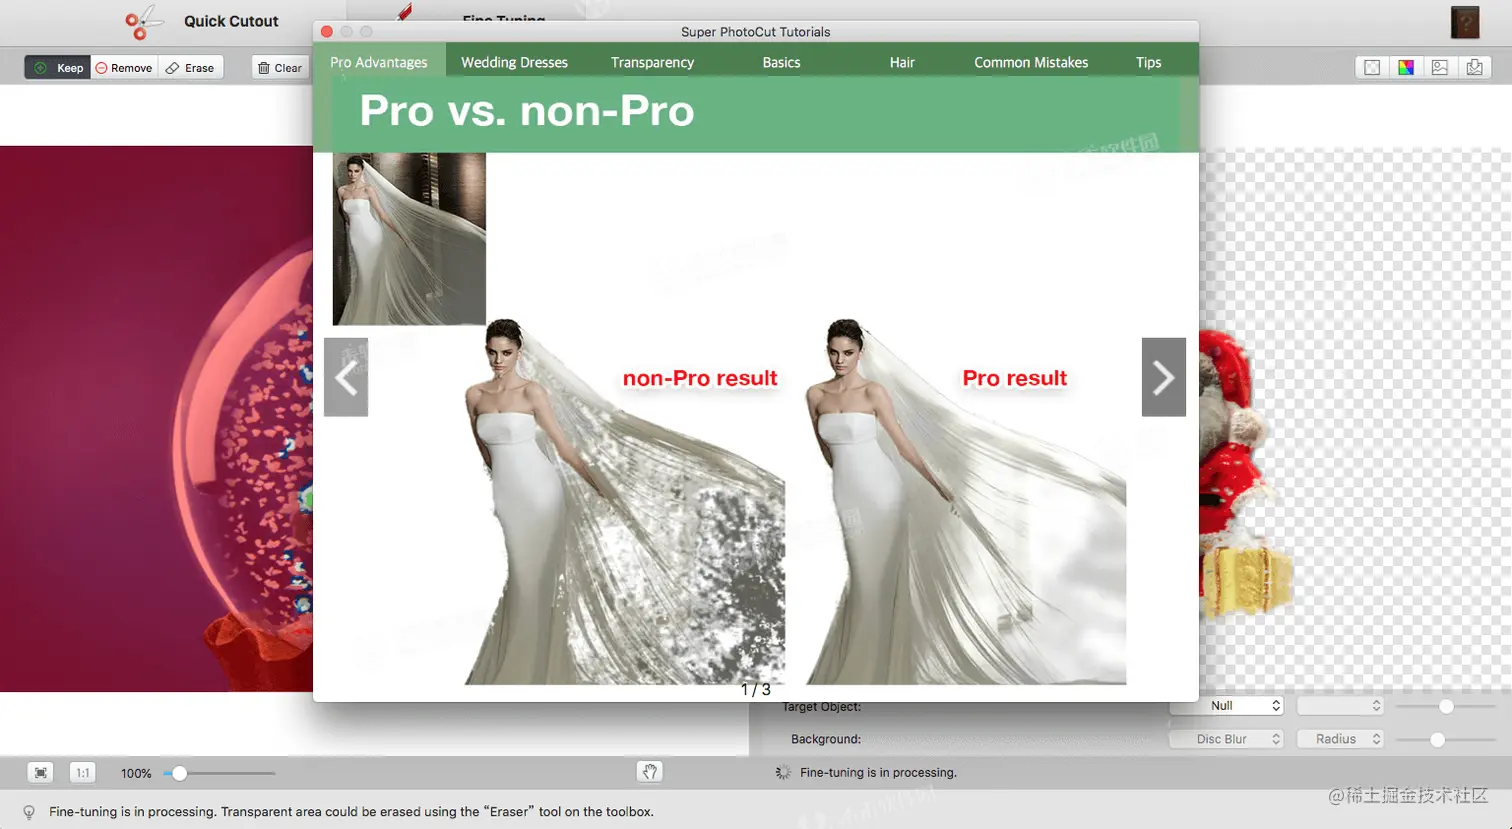Open the Wedding Dresses tutorial tab
The image size is (1512, 829).
point(514,62)
